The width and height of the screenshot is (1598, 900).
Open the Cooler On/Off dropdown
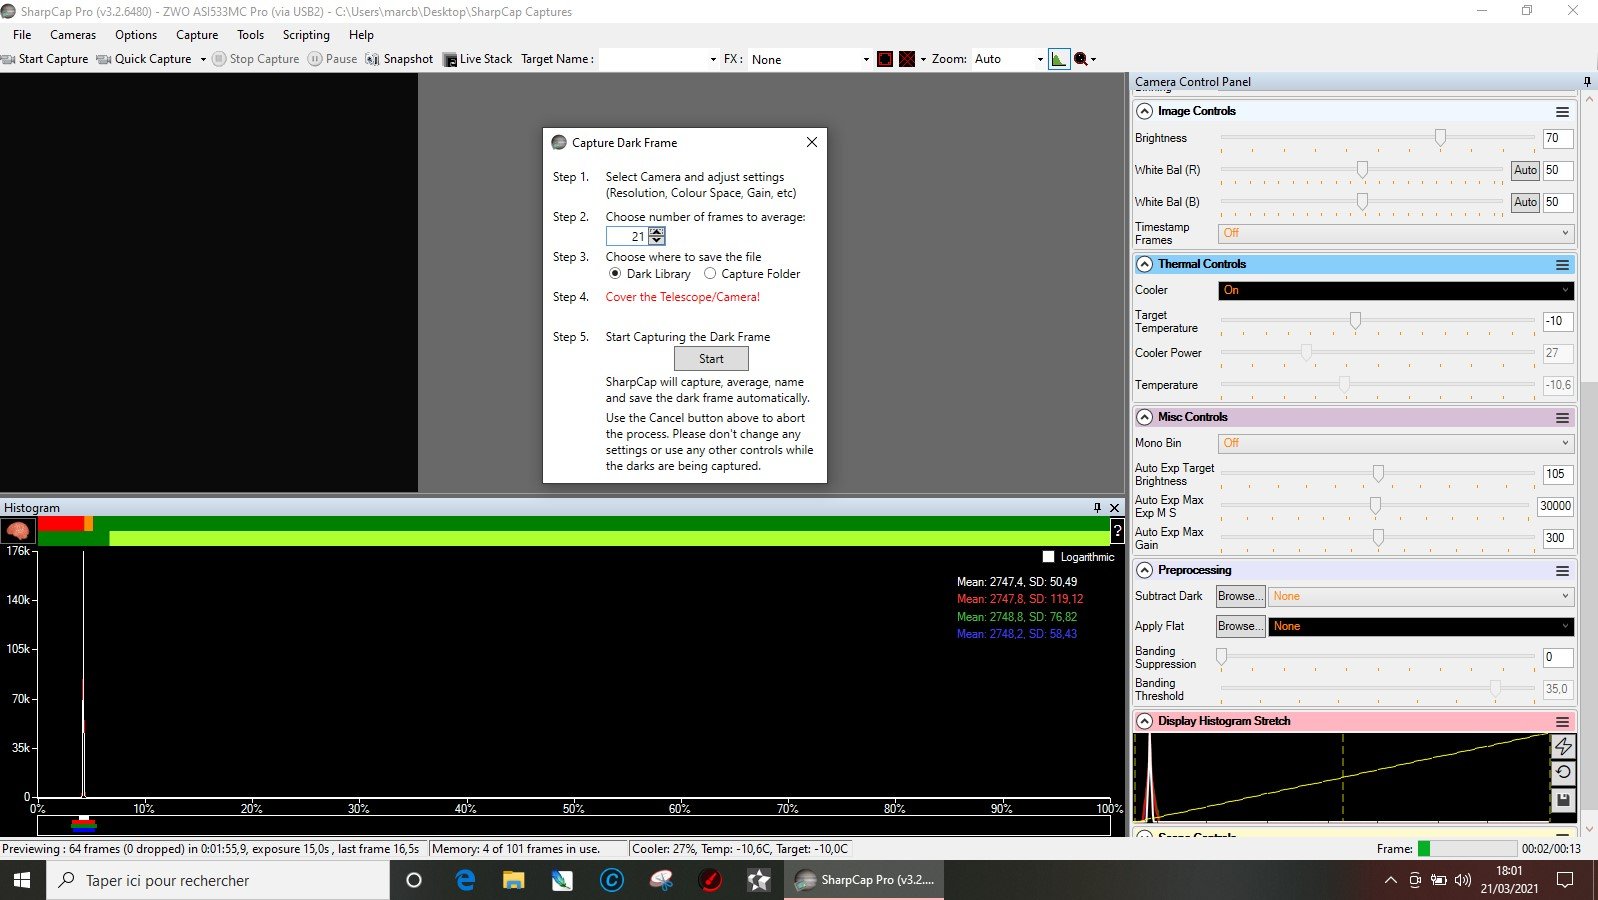[x=1396, y=290]
